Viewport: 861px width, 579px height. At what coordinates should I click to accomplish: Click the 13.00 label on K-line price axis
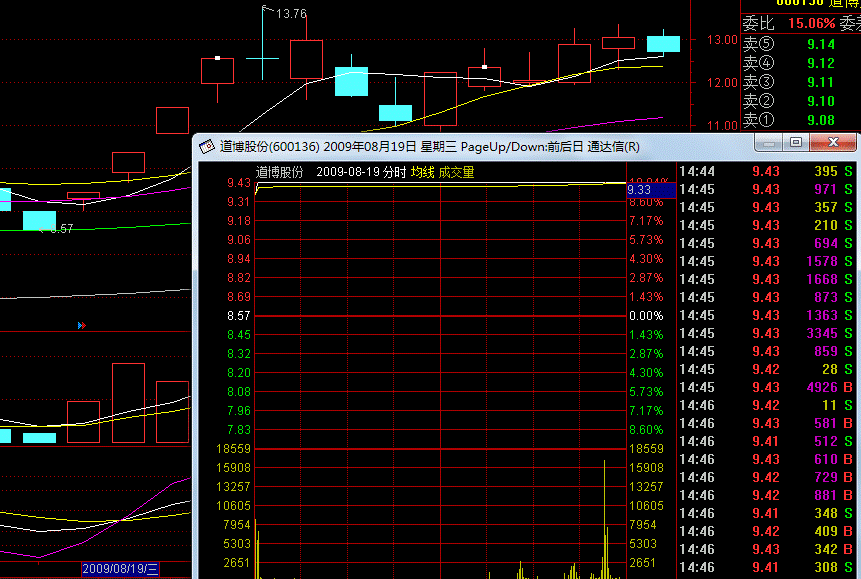coord(722,40)
